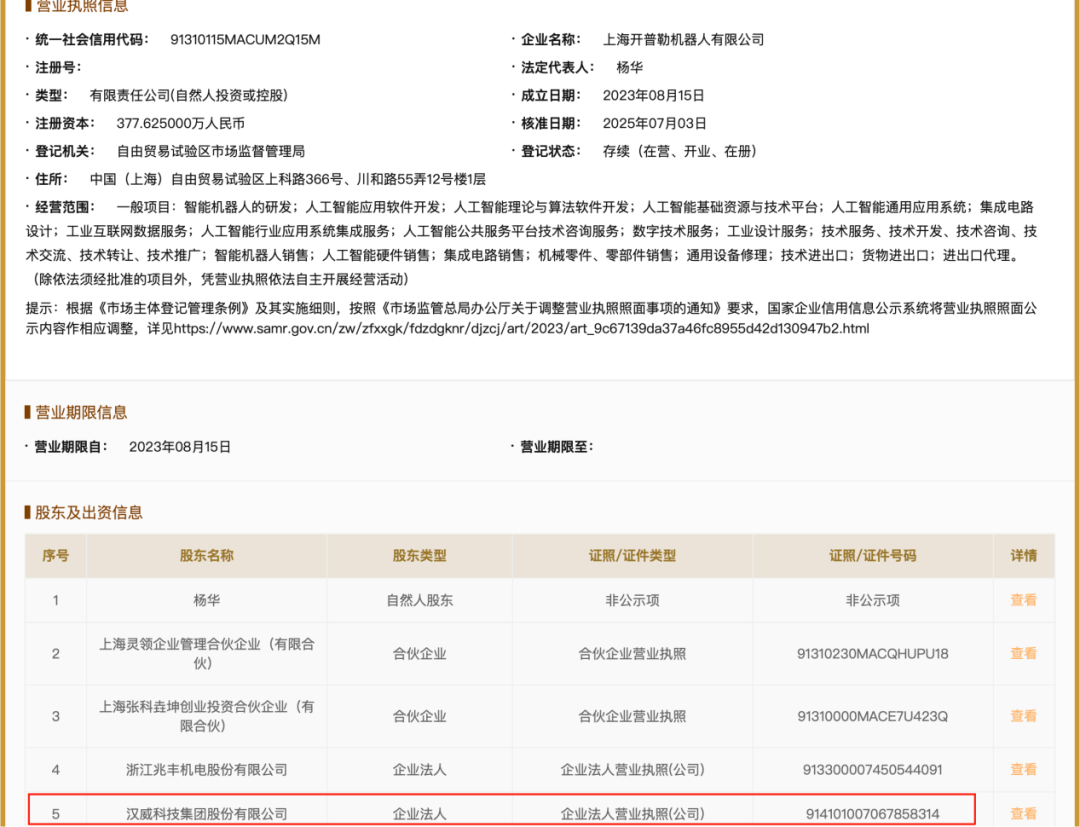Open 查看 details for 上海张科垚坤创业投资合伙企业
1080x827 pixels.
[1023, 716]
